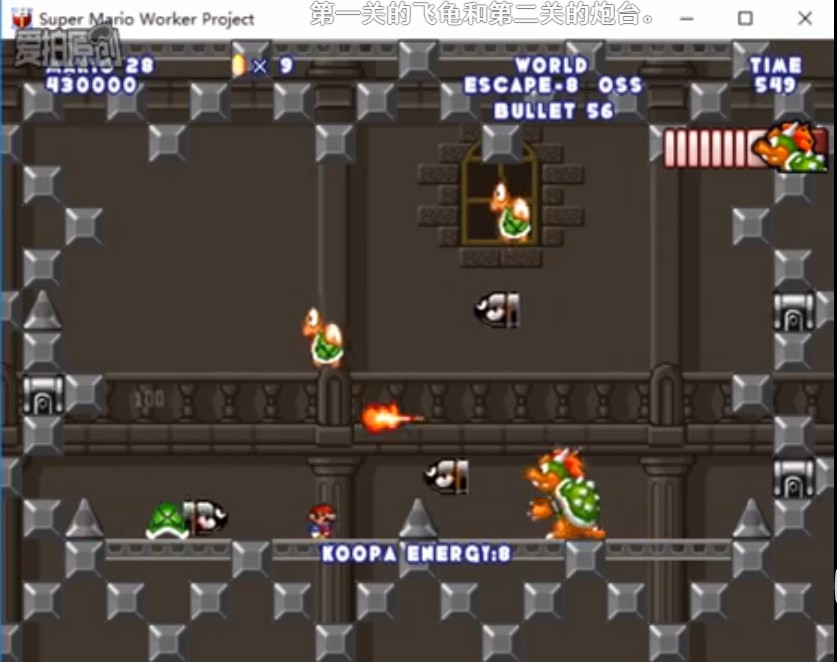Click the coin icon in the HUD

pyautogui.click(x=239, y=66)
